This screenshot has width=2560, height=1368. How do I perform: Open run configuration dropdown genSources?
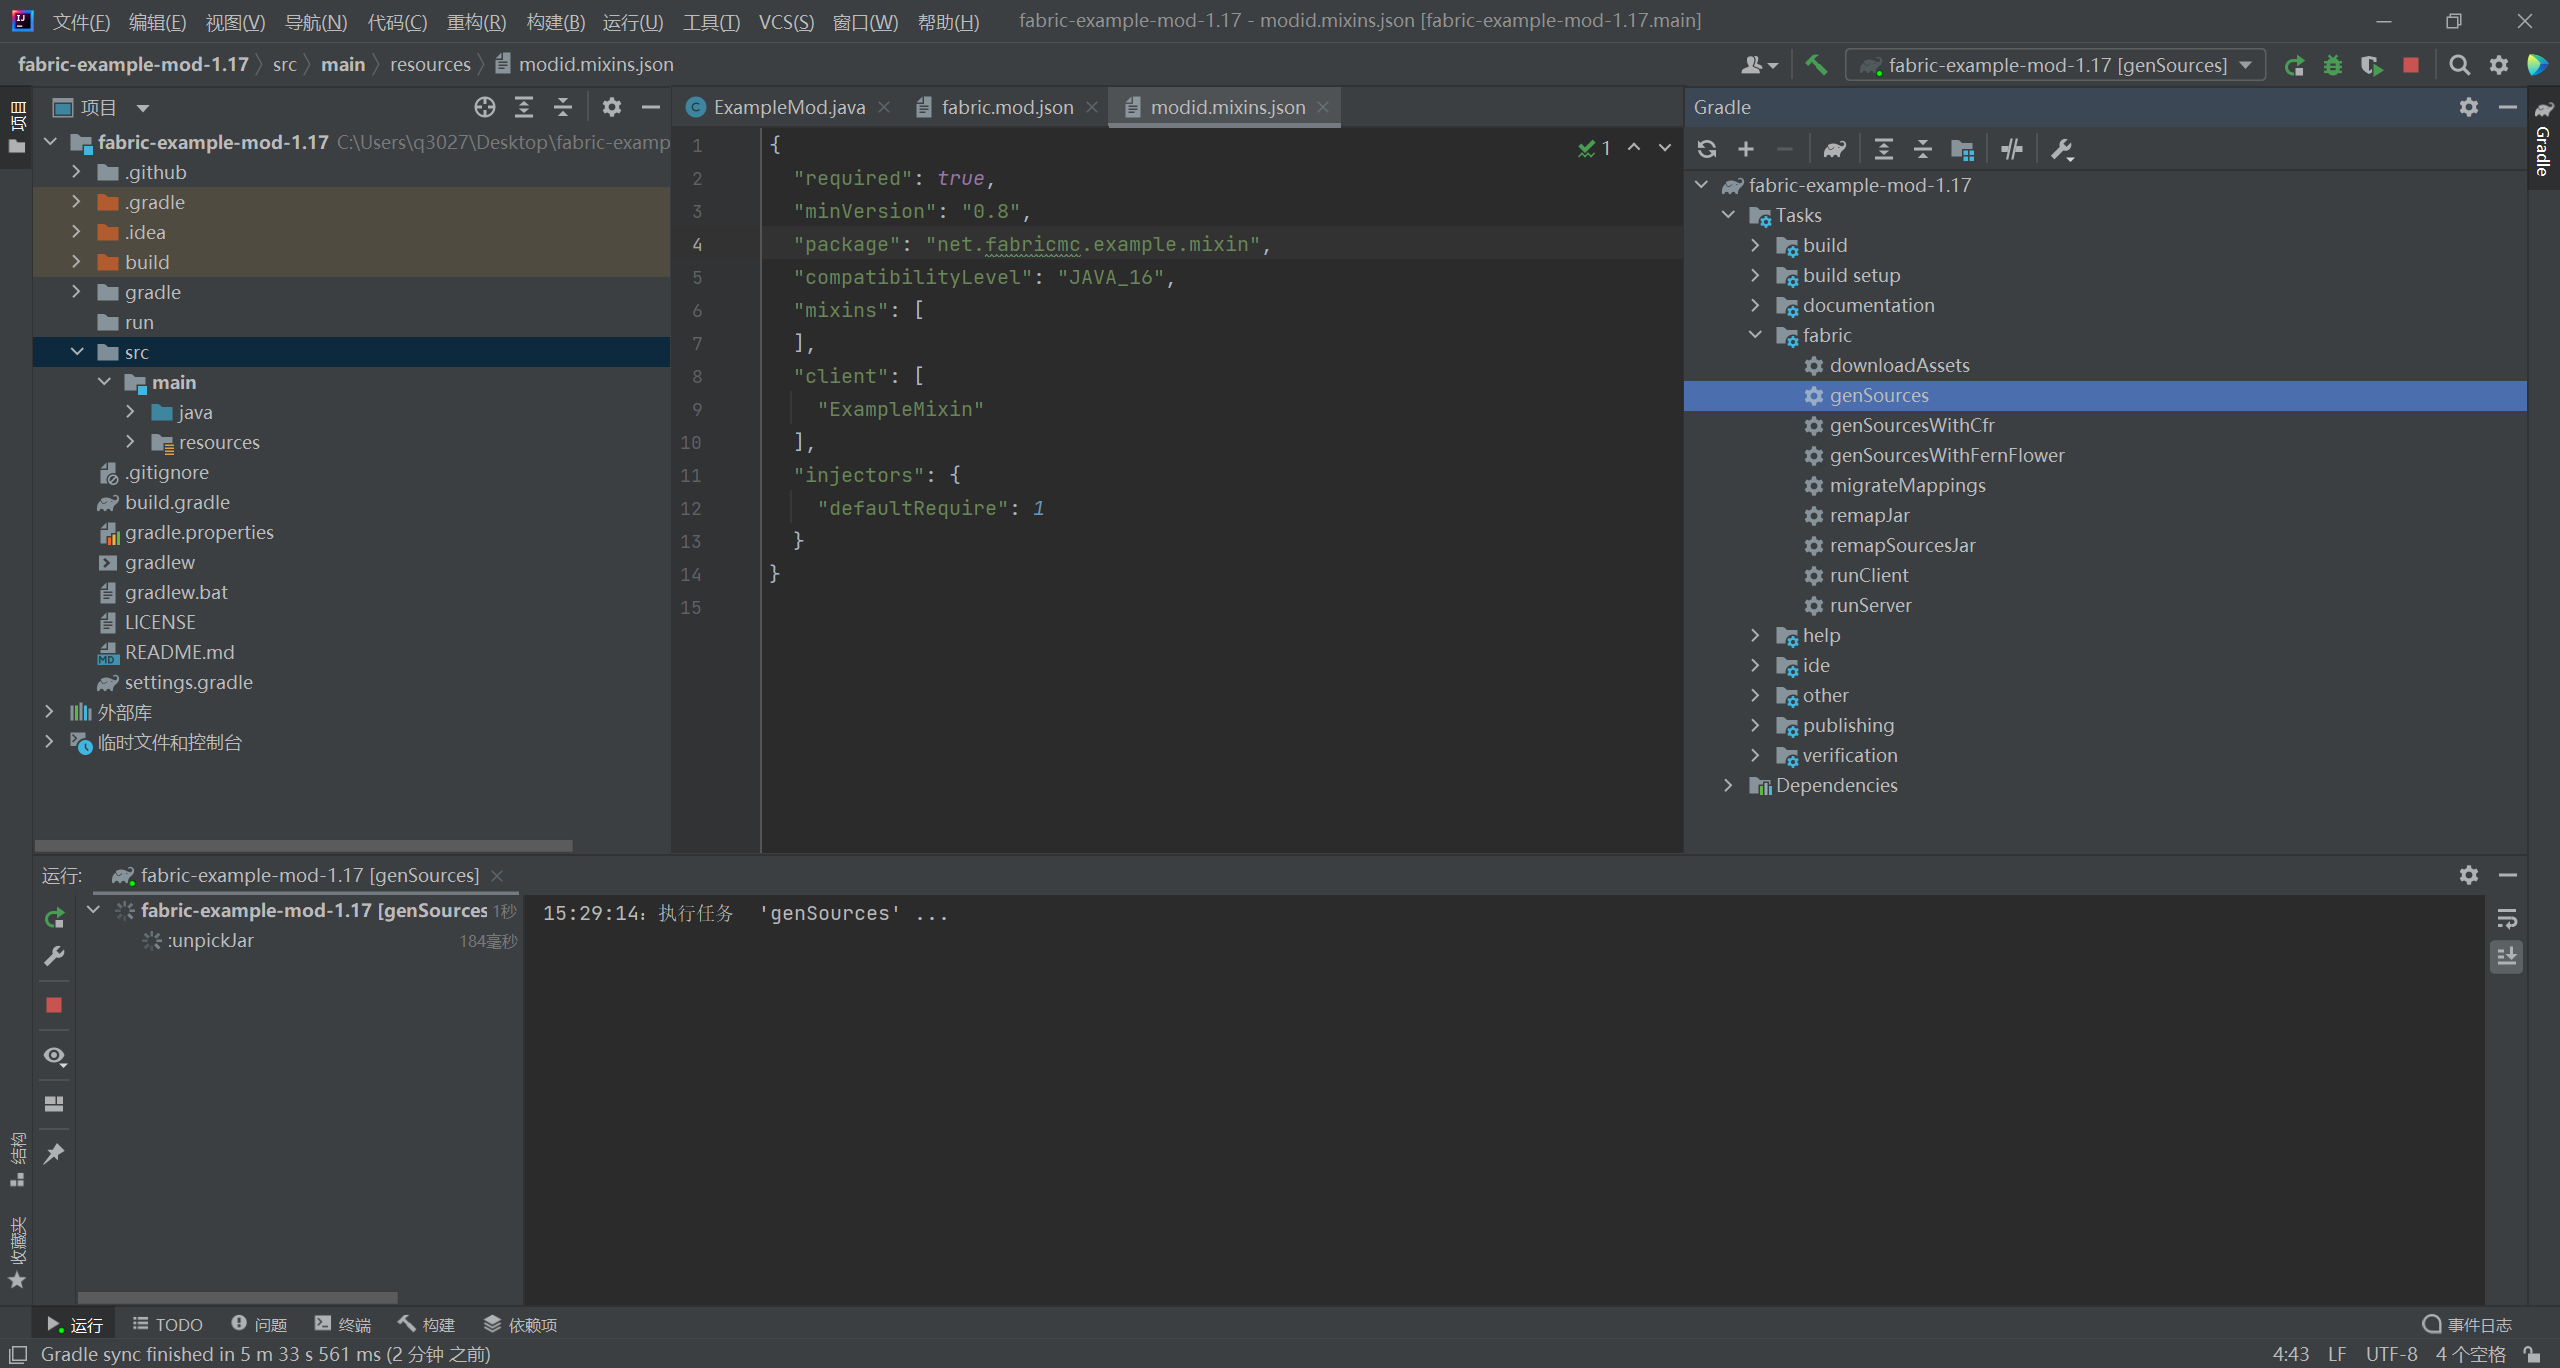click(x=2054, y=65)
